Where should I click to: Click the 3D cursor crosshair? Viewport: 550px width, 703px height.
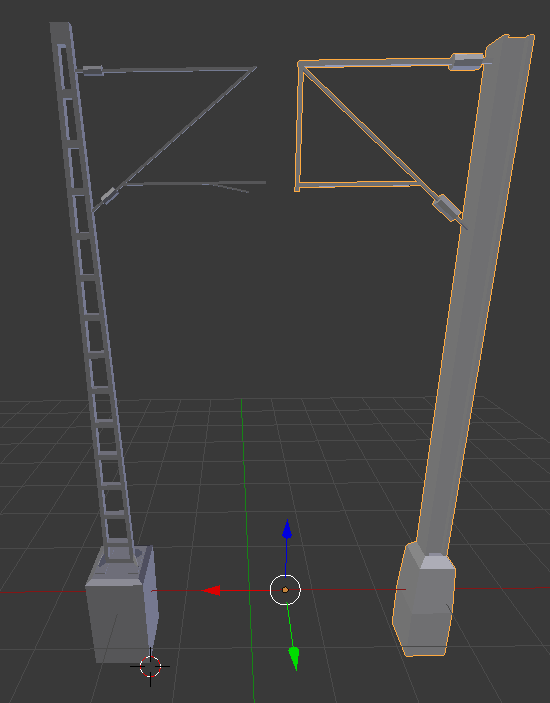(x=150, y=667)
